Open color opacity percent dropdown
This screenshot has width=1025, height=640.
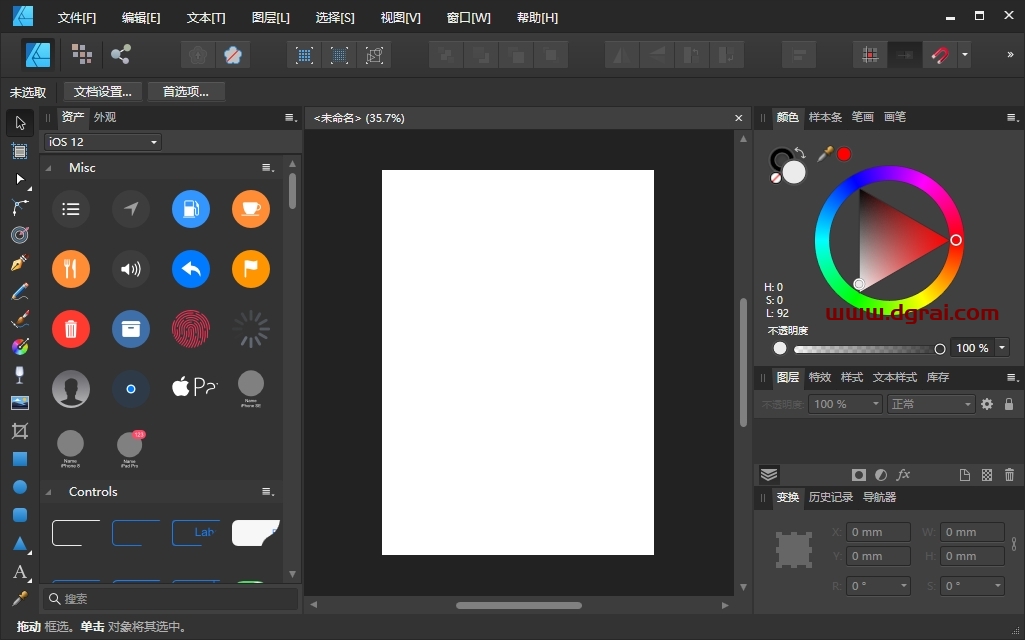1001,348
